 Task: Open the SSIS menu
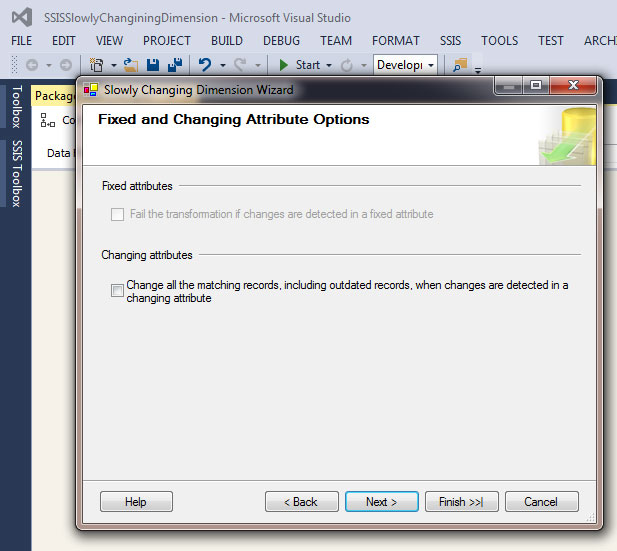(x=451, y=41)
